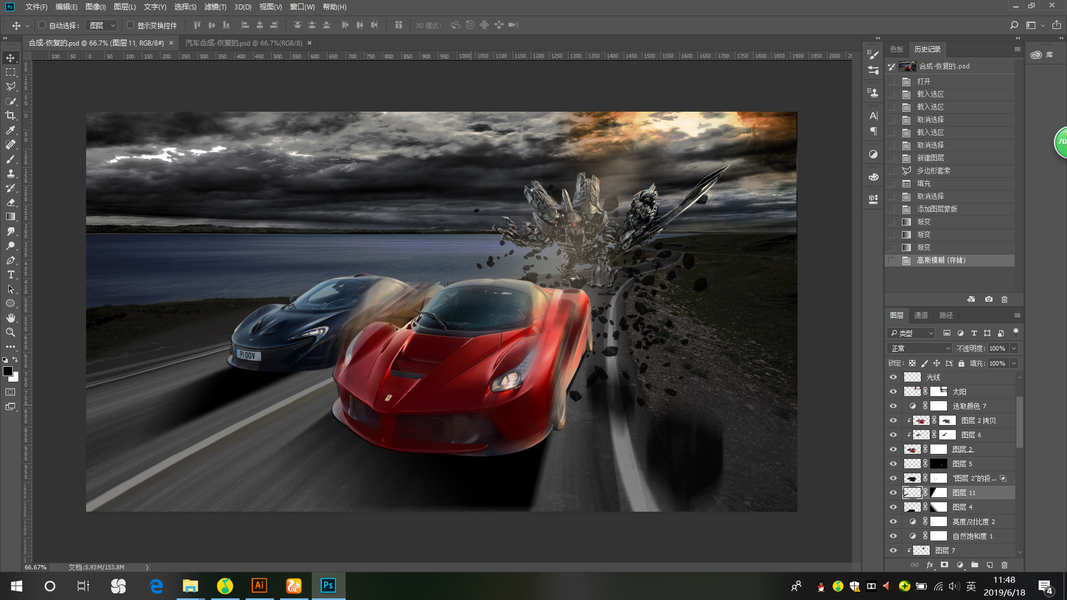Select the Eyedropper tool
Screen dimensions: 1067x600
pyautogui.click(x=10, y=130)
